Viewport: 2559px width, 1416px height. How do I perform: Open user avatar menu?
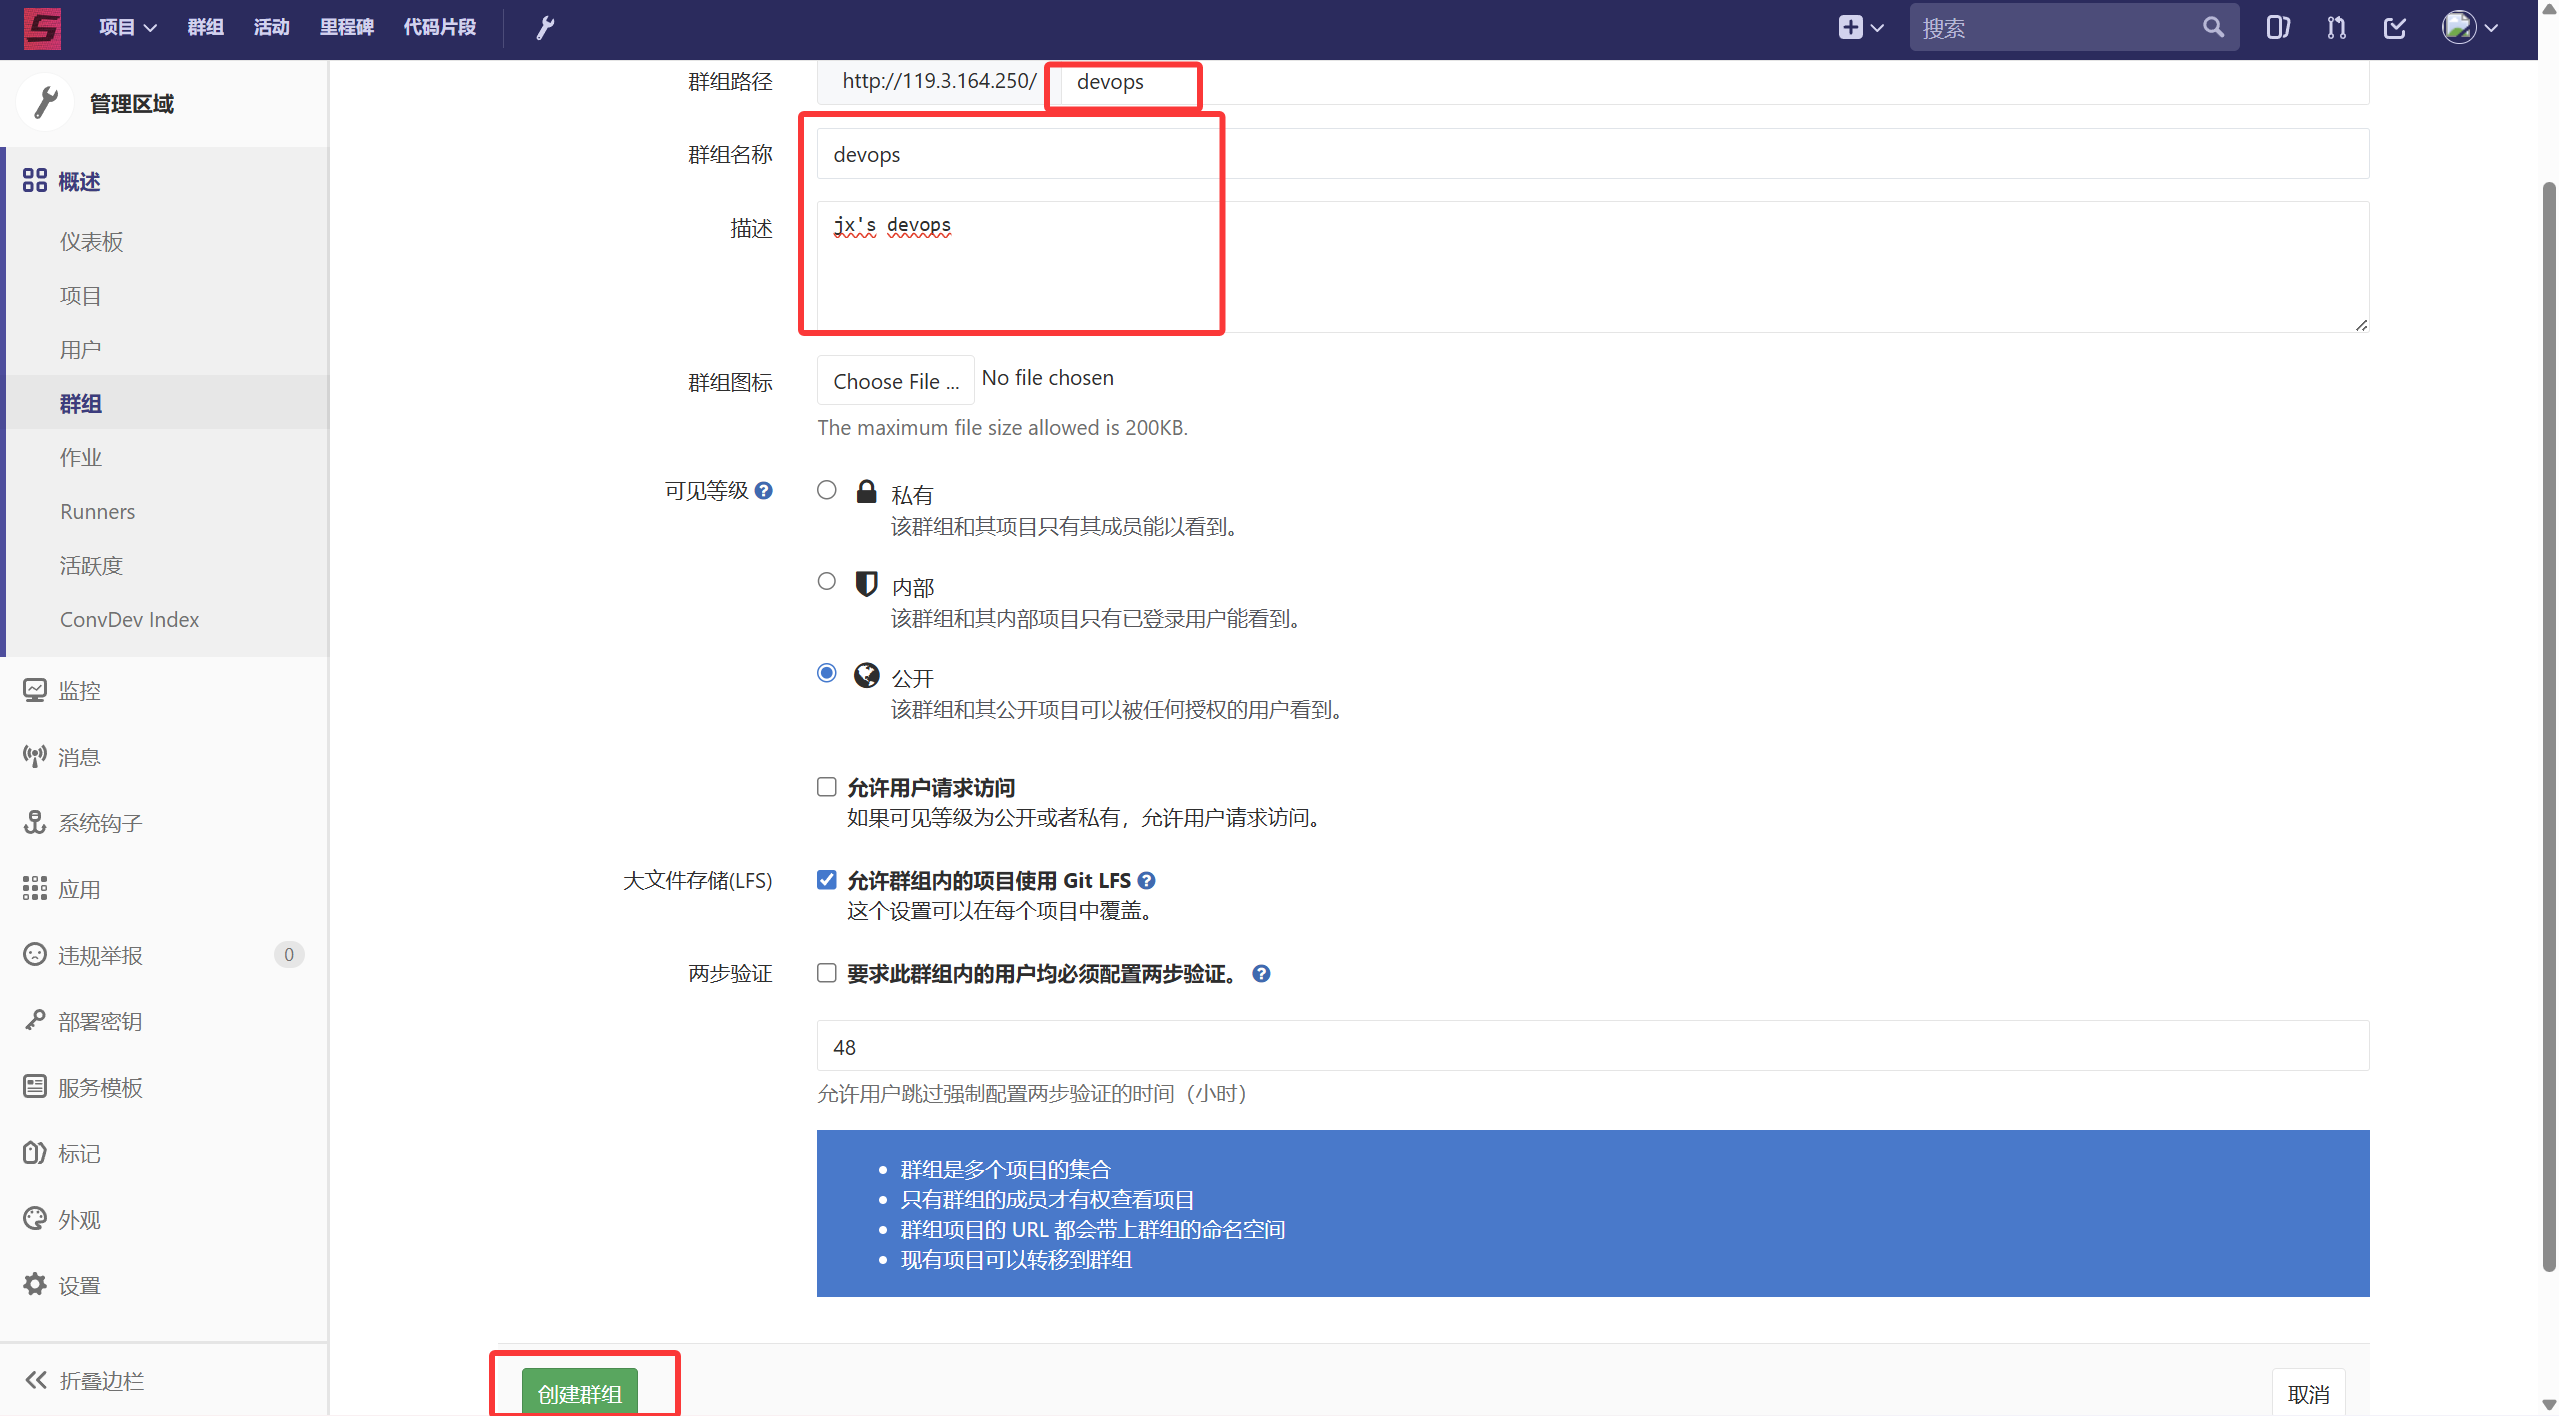[x=2459, y=28]
